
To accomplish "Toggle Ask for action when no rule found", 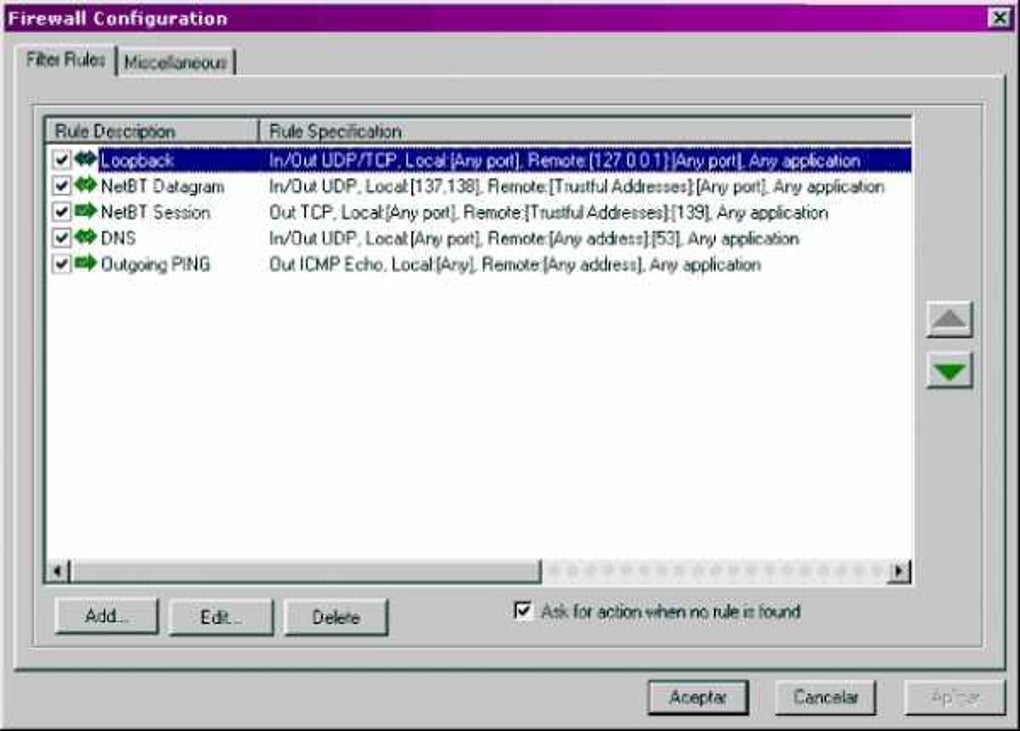I will [522, 611].
